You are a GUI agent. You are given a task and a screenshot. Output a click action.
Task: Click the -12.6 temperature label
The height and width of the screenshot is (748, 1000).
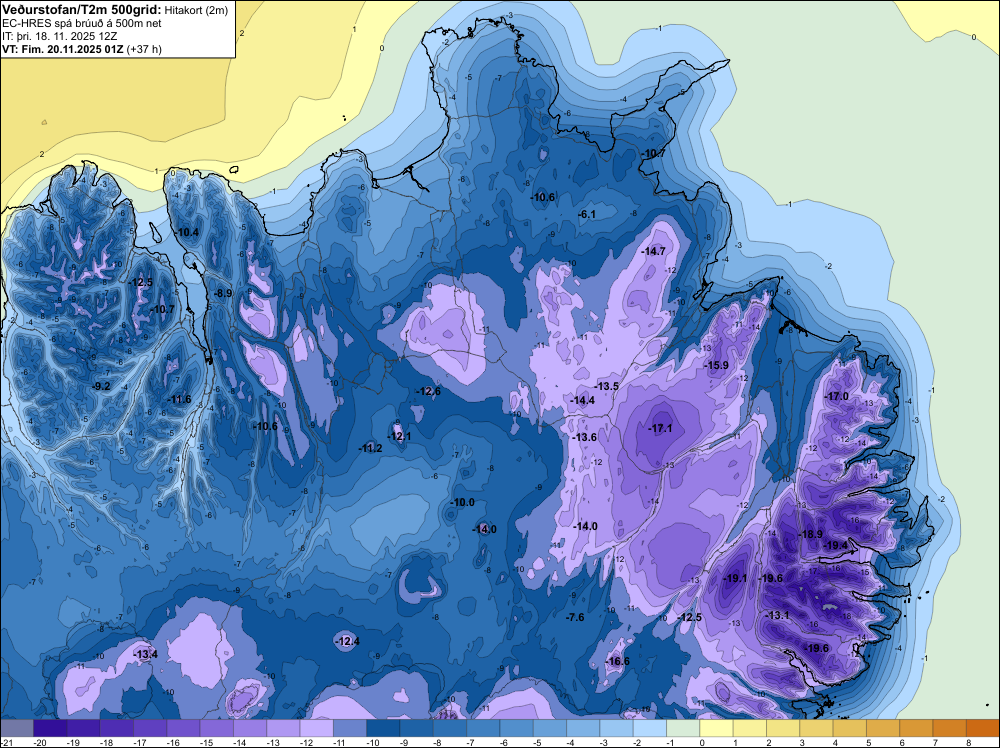428,391
